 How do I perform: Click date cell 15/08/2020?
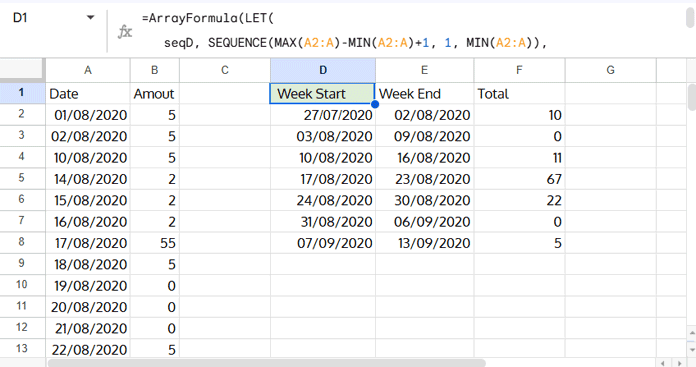pos(88,200)
